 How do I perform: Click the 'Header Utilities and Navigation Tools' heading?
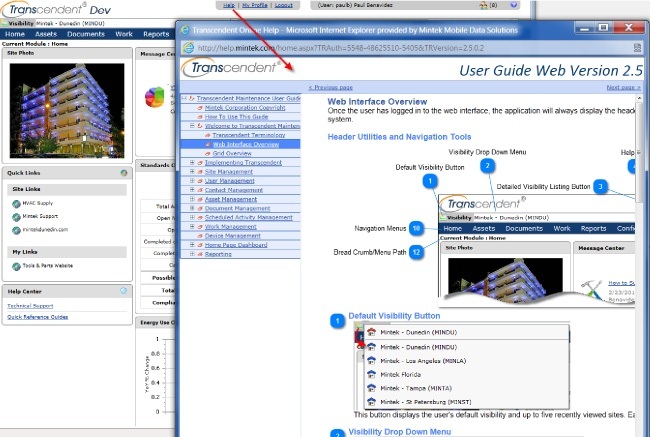[x=399, y=137]
